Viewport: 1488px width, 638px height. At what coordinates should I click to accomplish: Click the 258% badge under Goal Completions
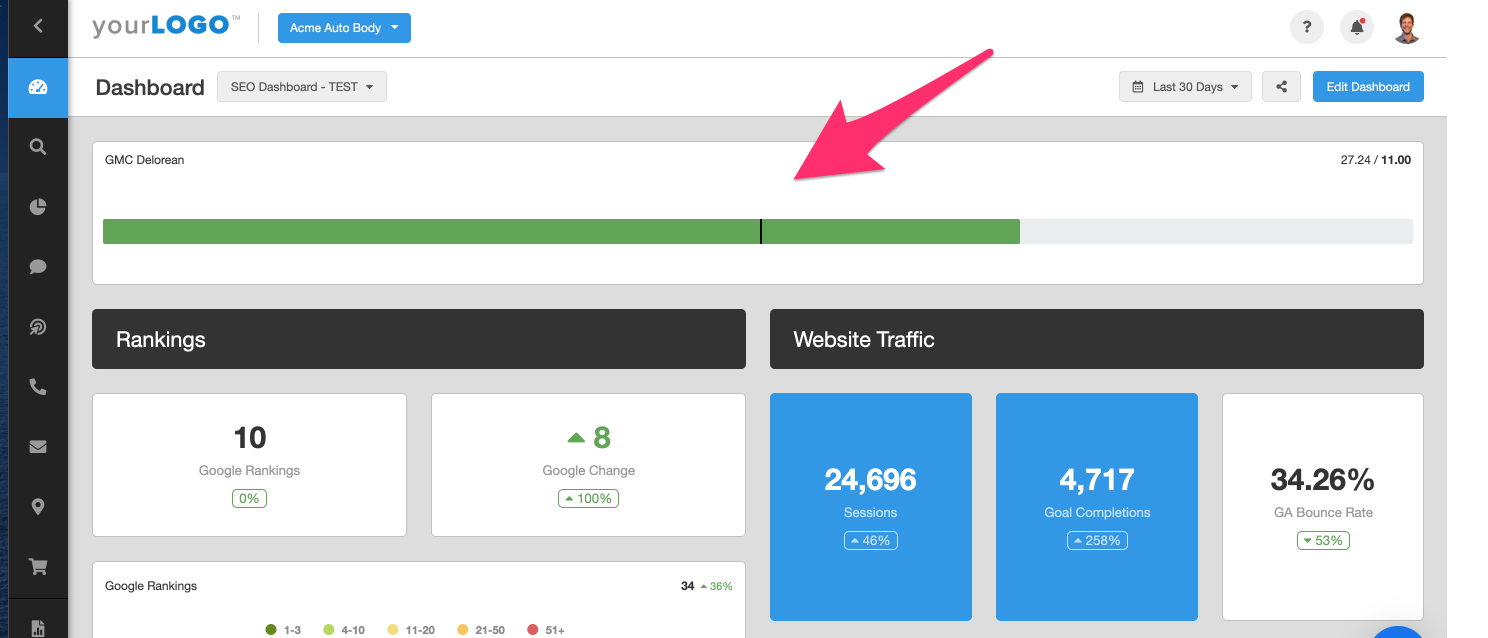[x=1097, y=540]
